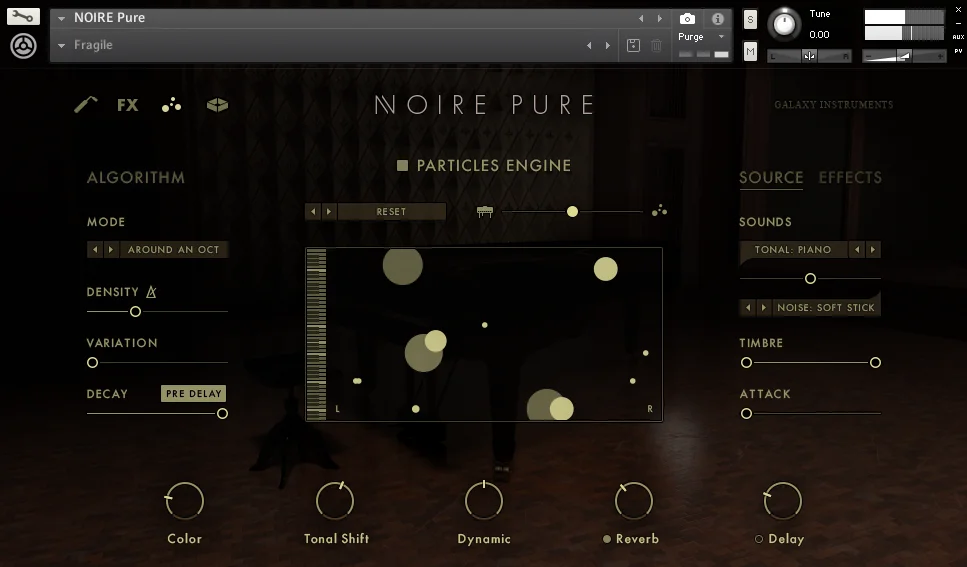Viewport: 967px width, 567px height.
Task: Enable the Delay on/off dot
Action: pos(759,539)
